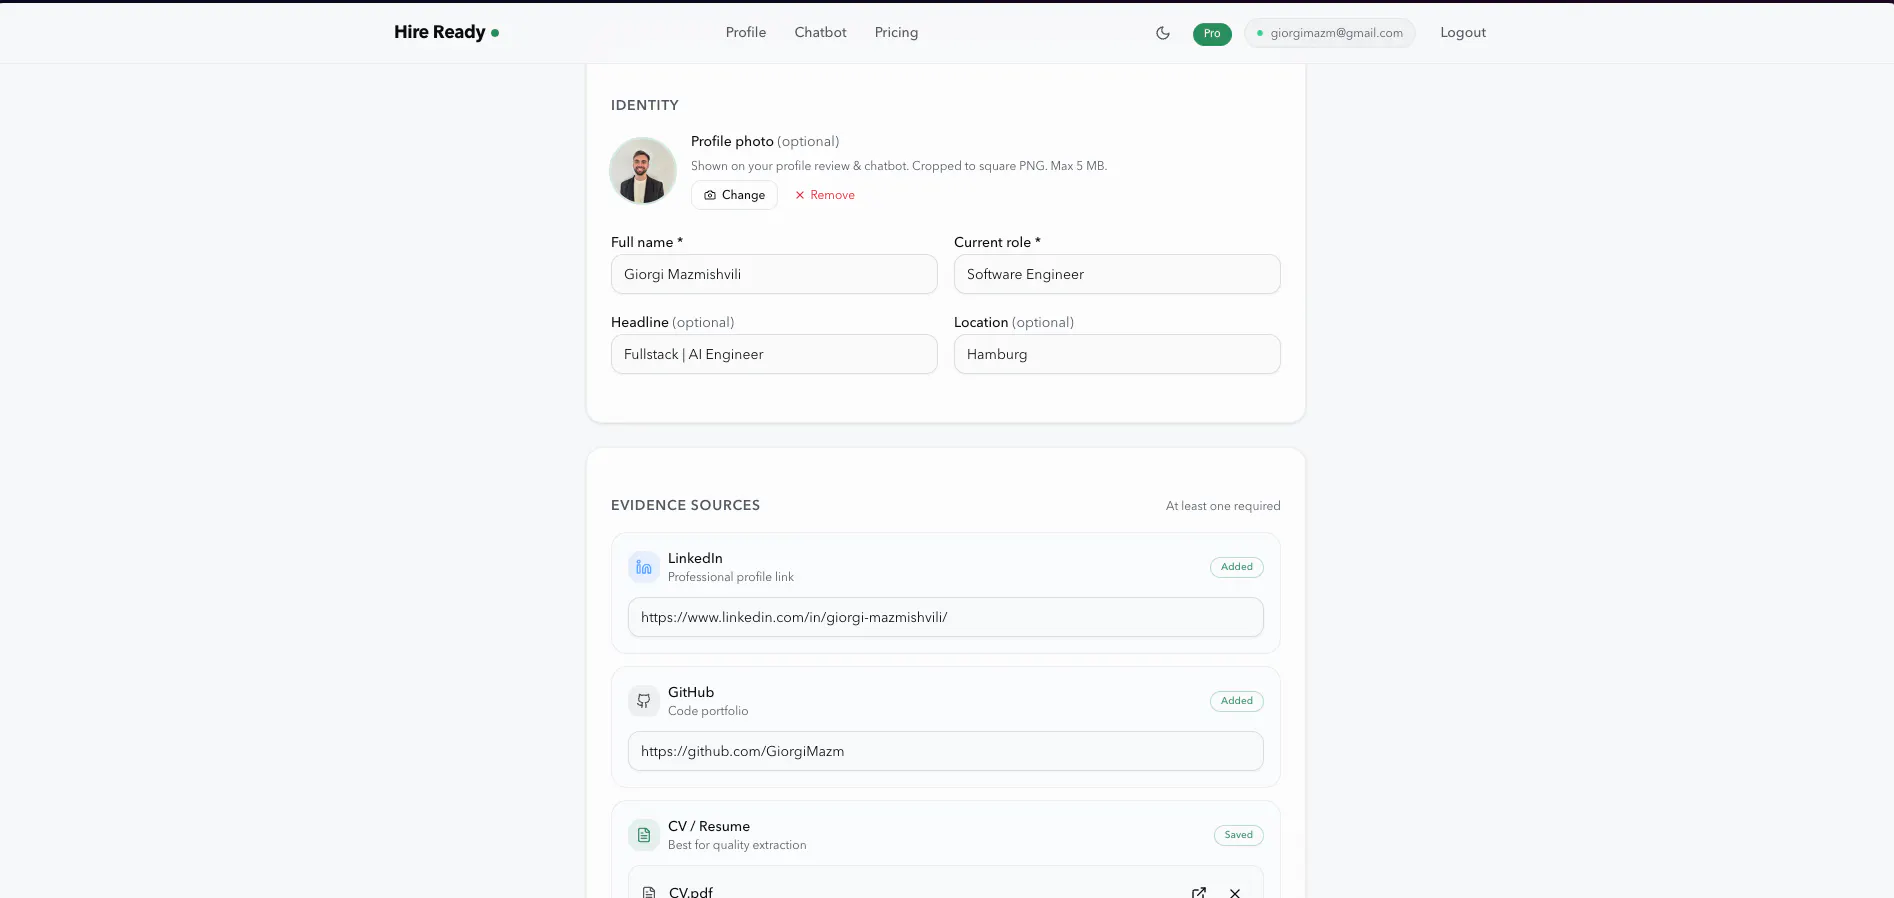Click the Pro plan badge
The height and width of the screenshot is (898, 1894).
[1212, 33]
